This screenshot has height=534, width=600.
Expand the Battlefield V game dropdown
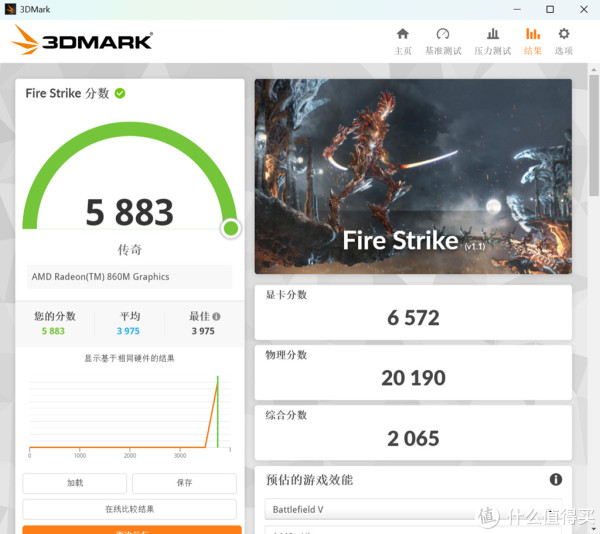(x=413, y=510)
